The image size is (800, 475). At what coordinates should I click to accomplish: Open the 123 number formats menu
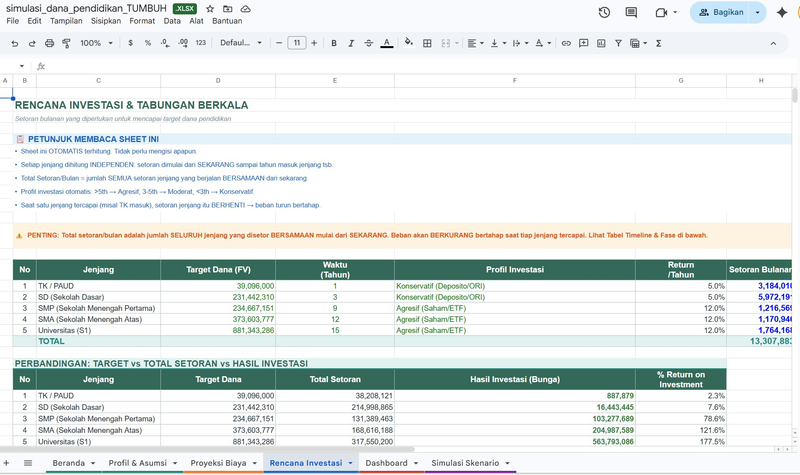(x=201, y=43)
